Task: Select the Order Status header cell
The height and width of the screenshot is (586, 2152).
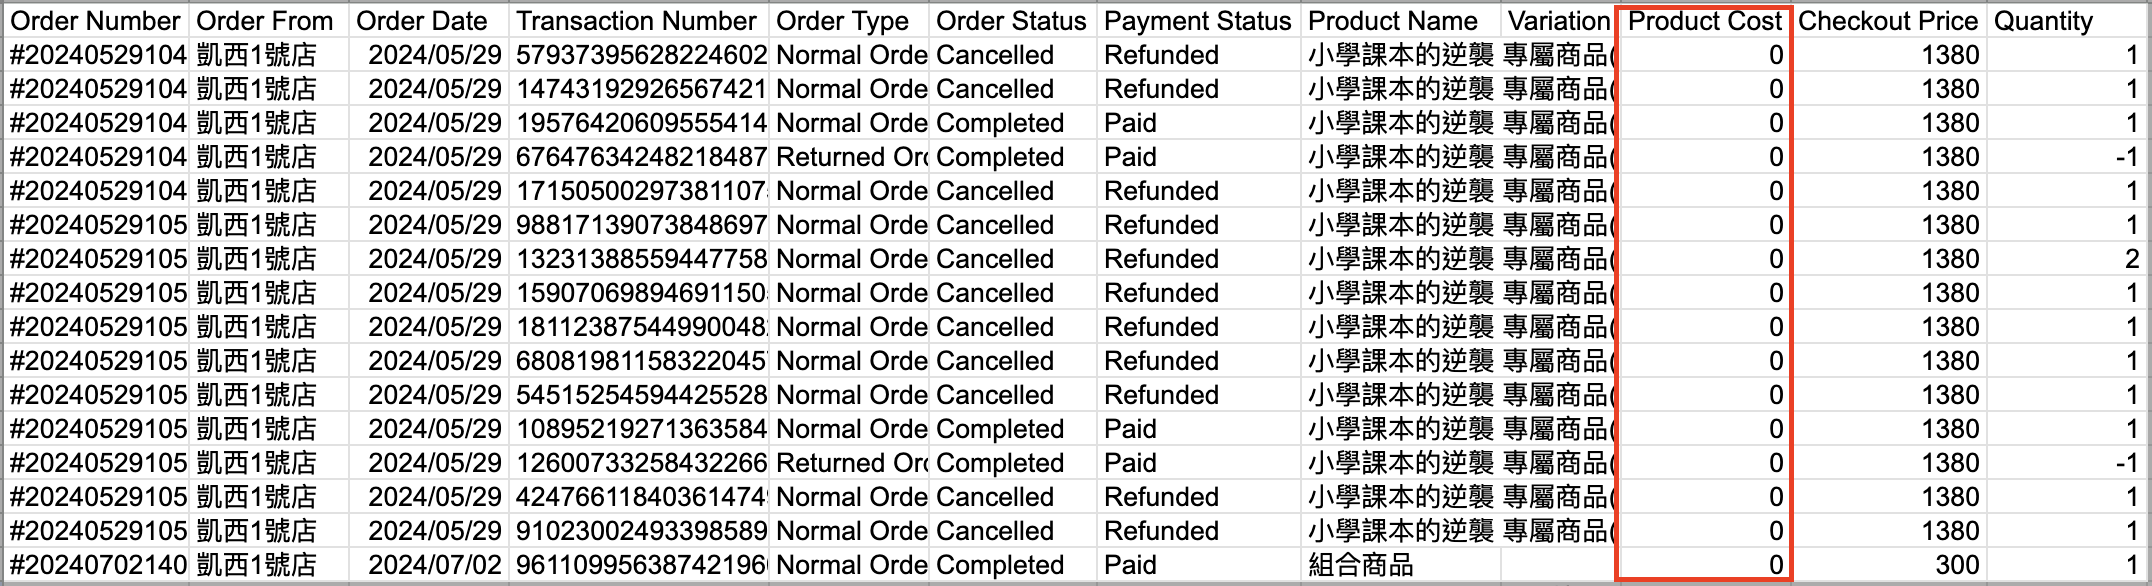Action: 1012,21
